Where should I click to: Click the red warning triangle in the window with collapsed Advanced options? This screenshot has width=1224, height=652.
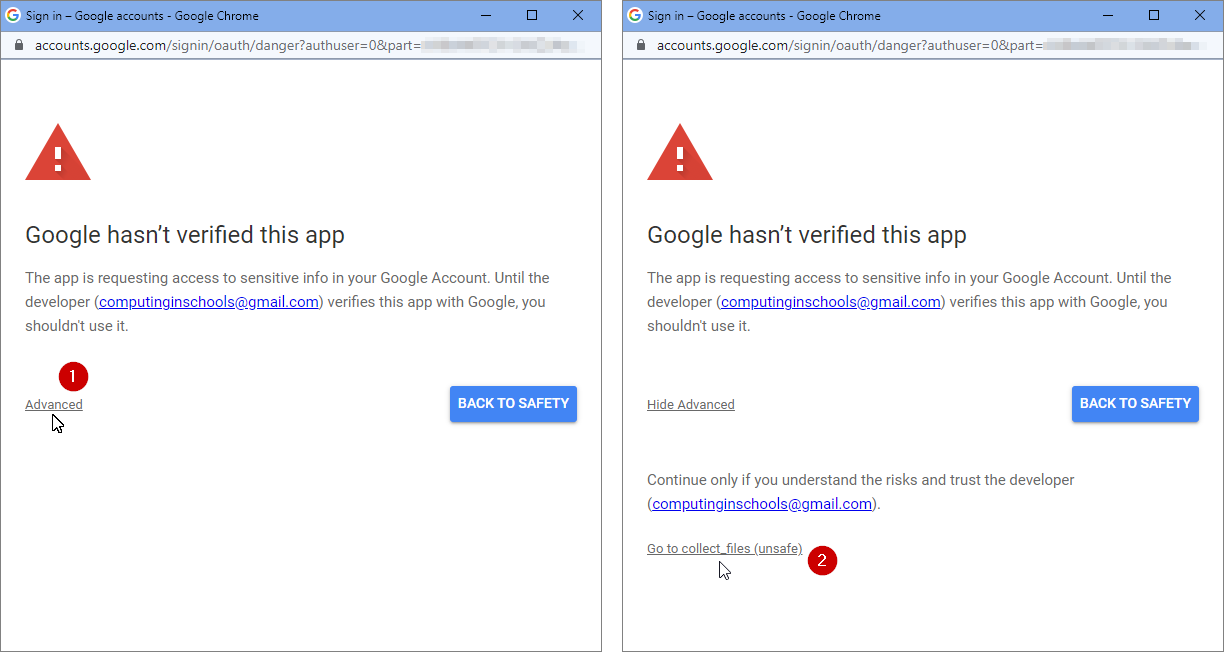(x=58, y=153)
